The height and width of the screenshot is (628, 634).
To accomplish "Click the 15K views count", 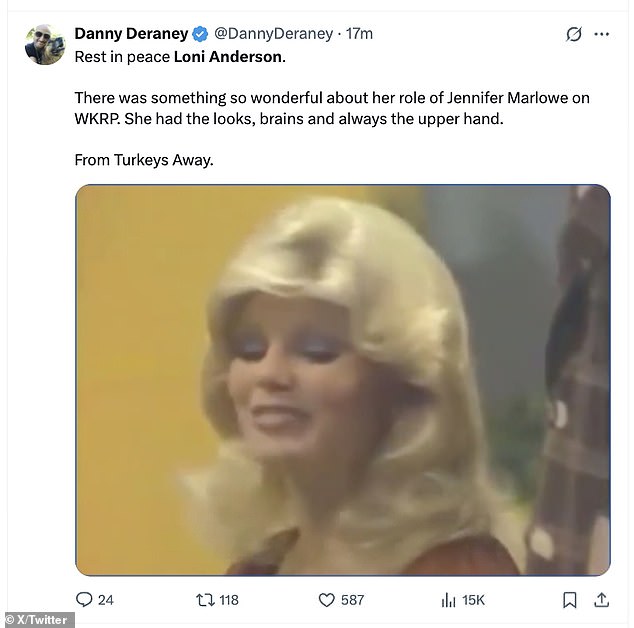I will [x=473, y=600].
